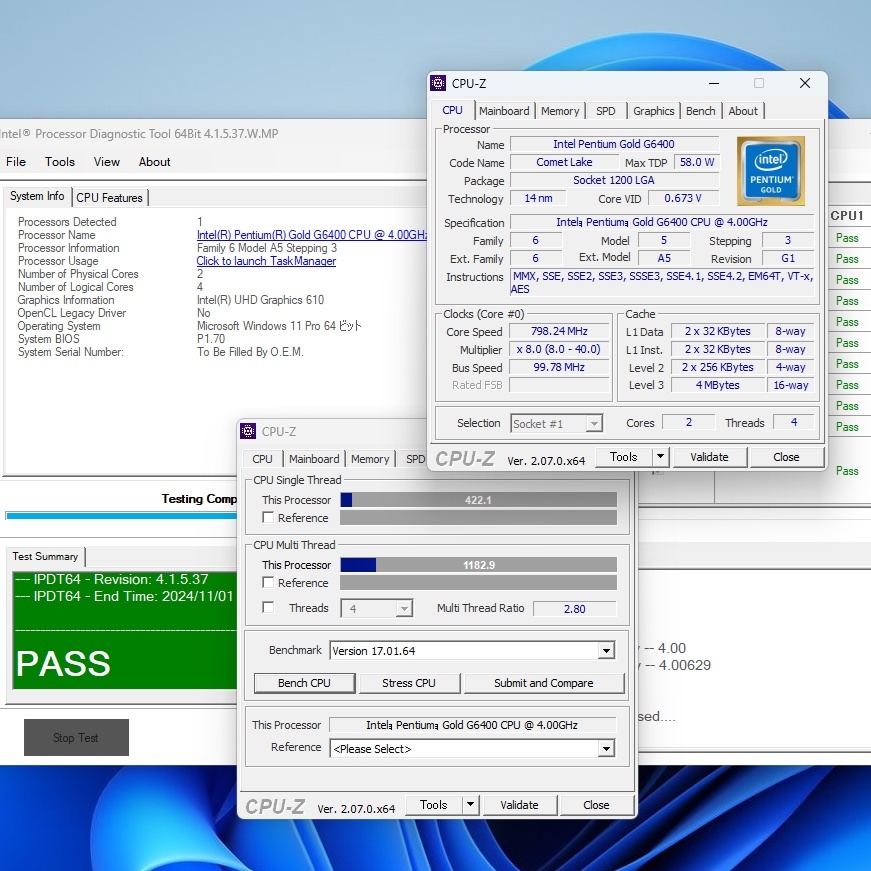Click the CPU-Z icon in main window title bar
The width and height of the screenshot is (871, 871).
pyautogui.click(x=438, y=84)
